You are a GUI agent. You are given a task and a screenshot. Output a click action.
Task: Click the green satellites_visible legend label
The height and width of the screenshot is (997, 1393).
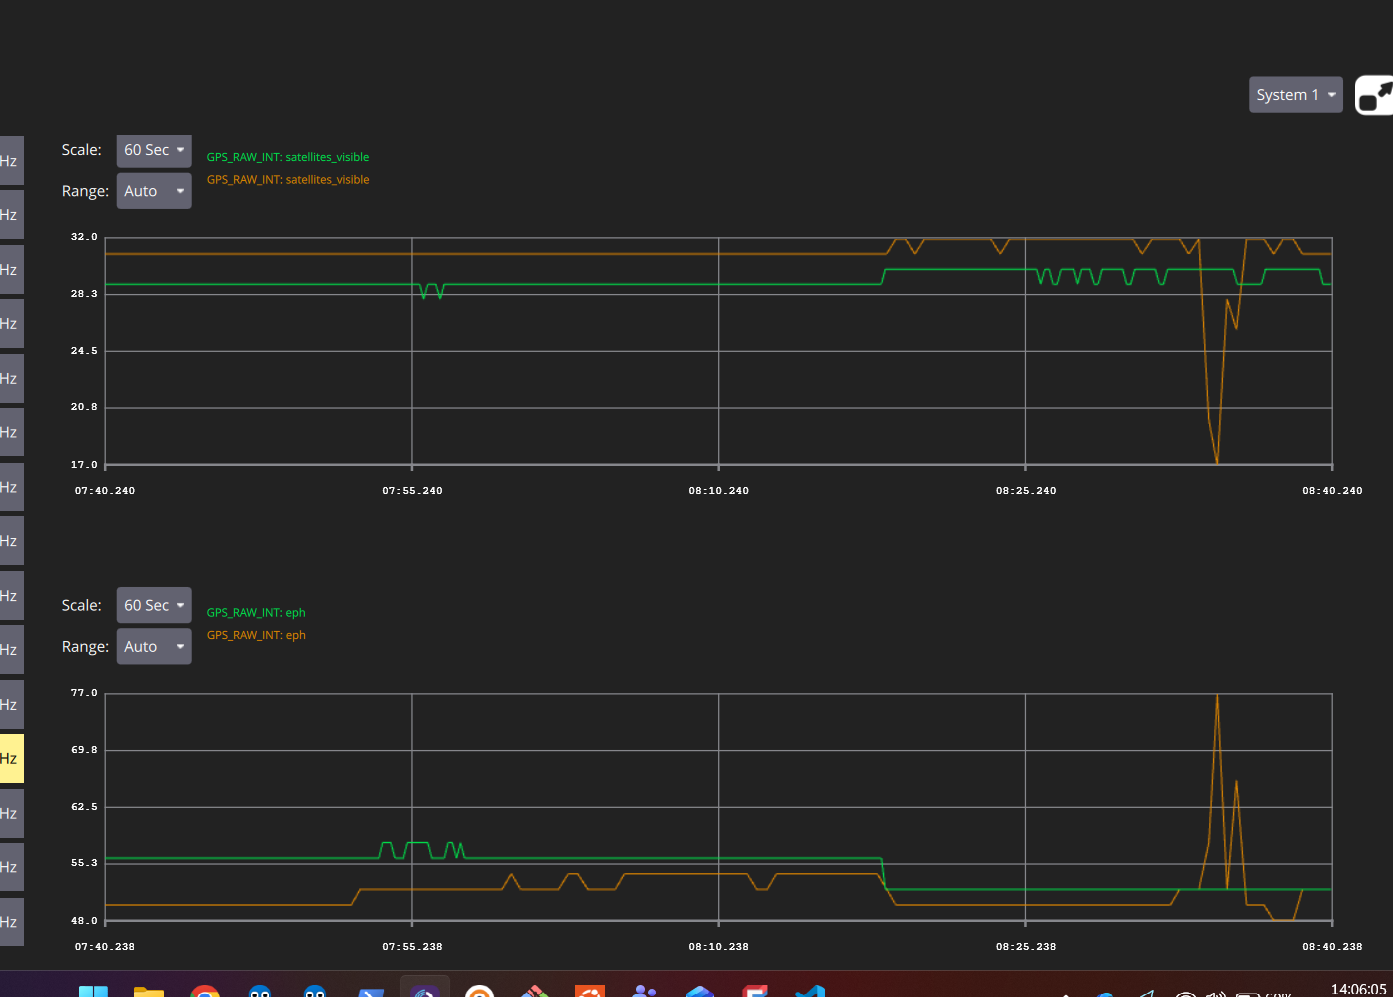pyautogui.click(x=287, y=157)
